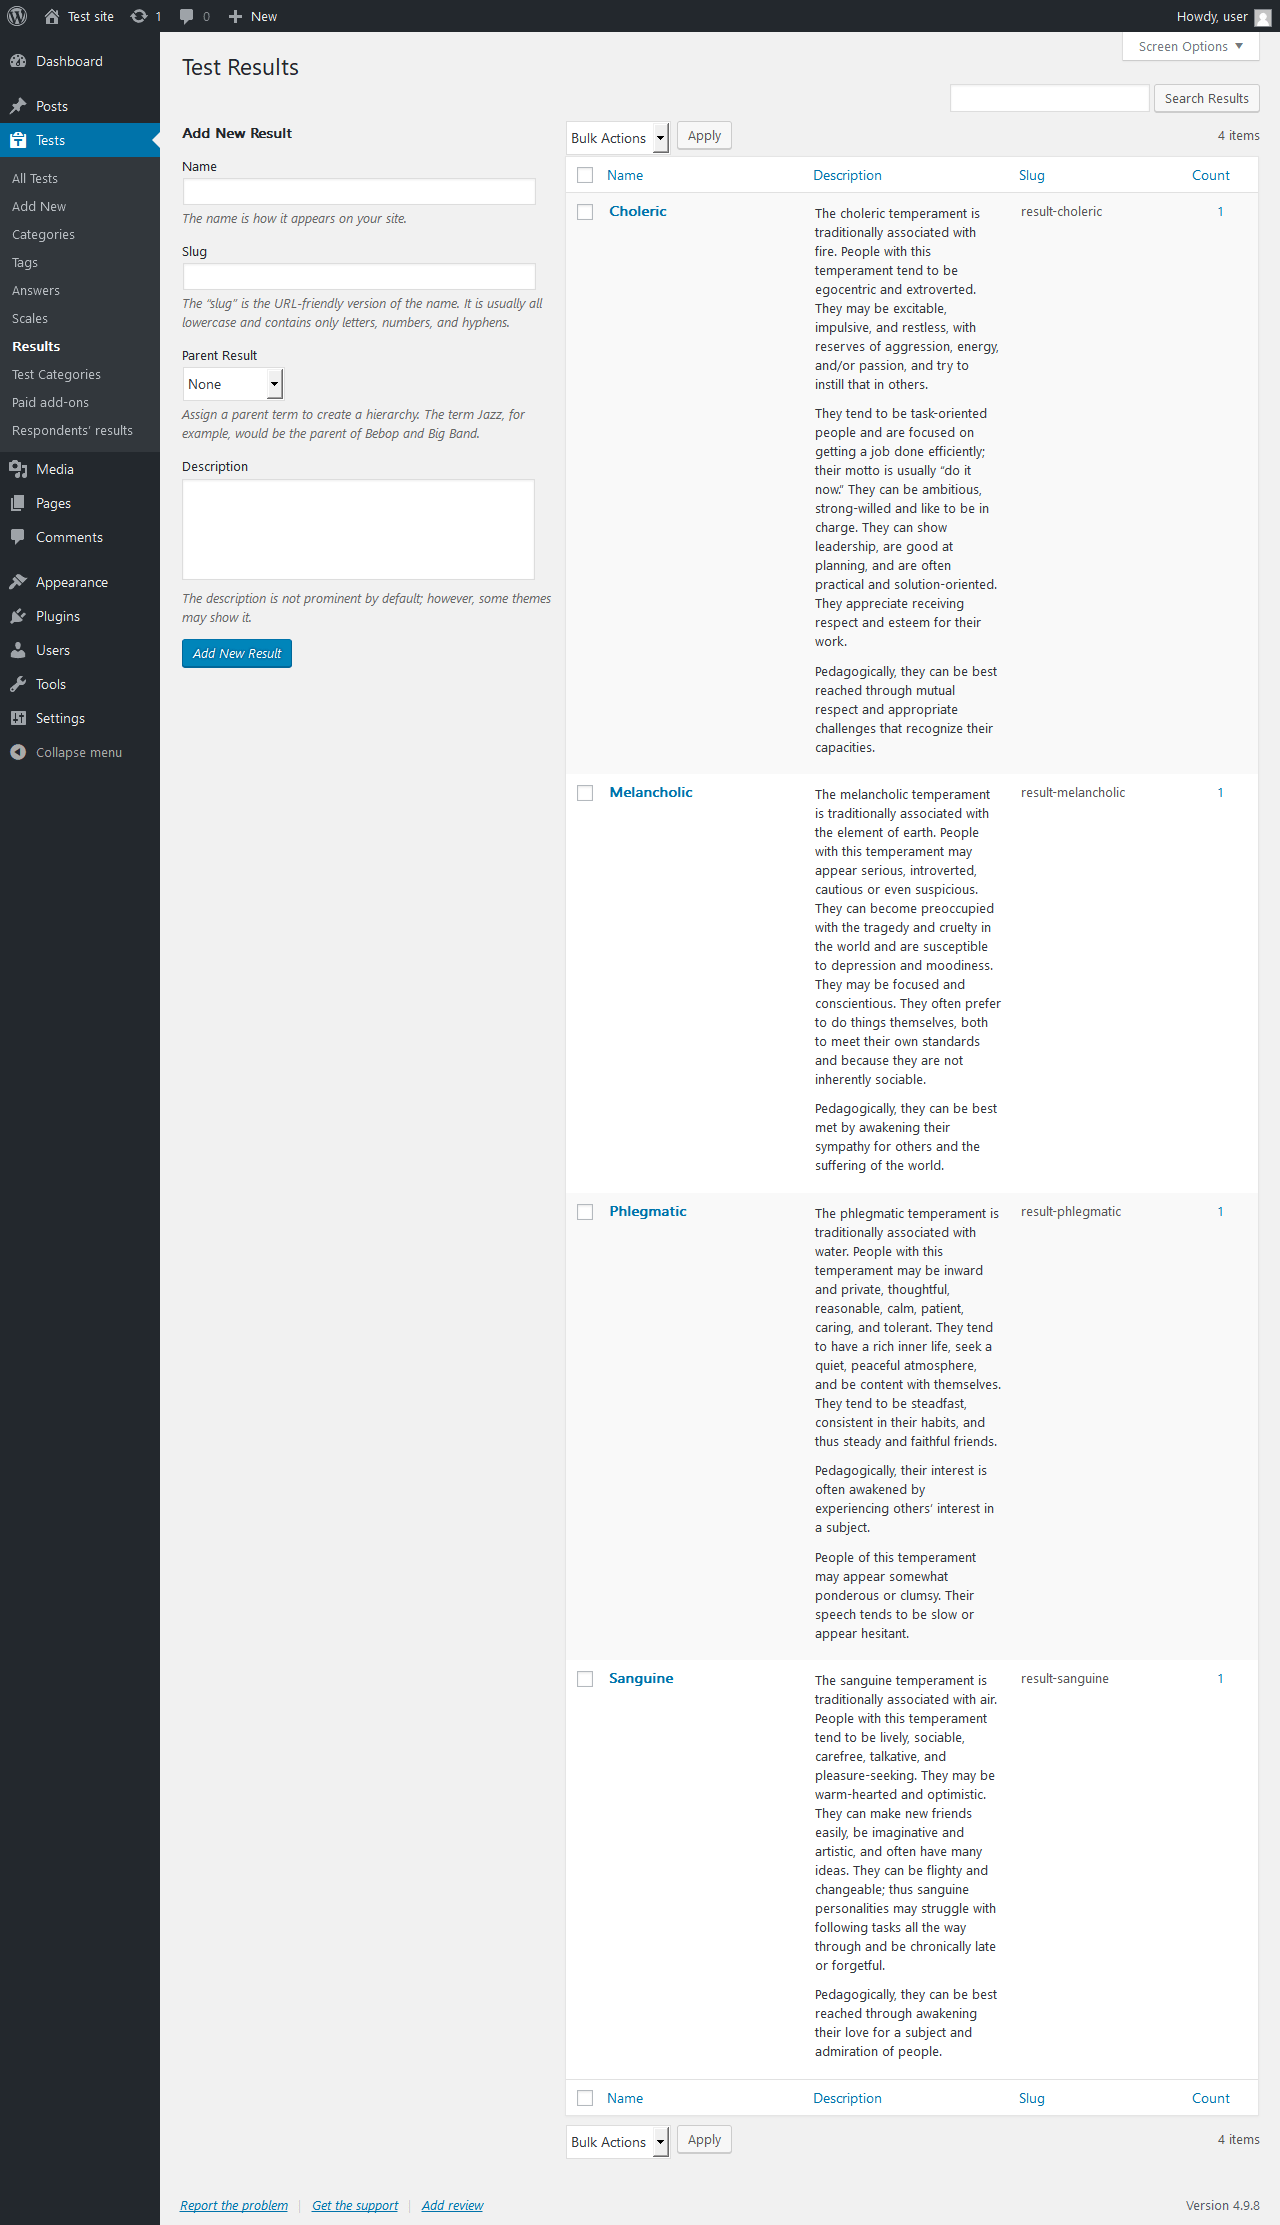
Task: Tick the select-all checkbox in table footer
Action: pos(585,2098)
